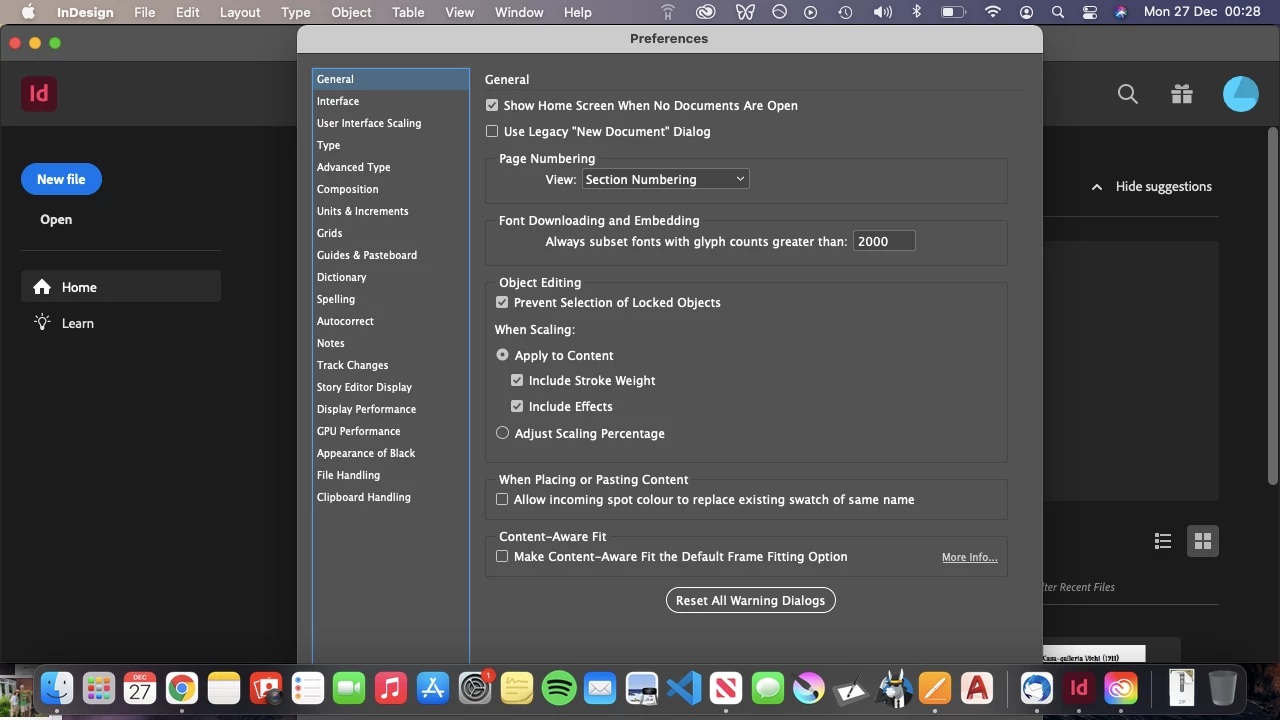This screenshot has width=1280, height=720.
Task: Click the Bluetooth menu bar icon
Action: point(917,12)
